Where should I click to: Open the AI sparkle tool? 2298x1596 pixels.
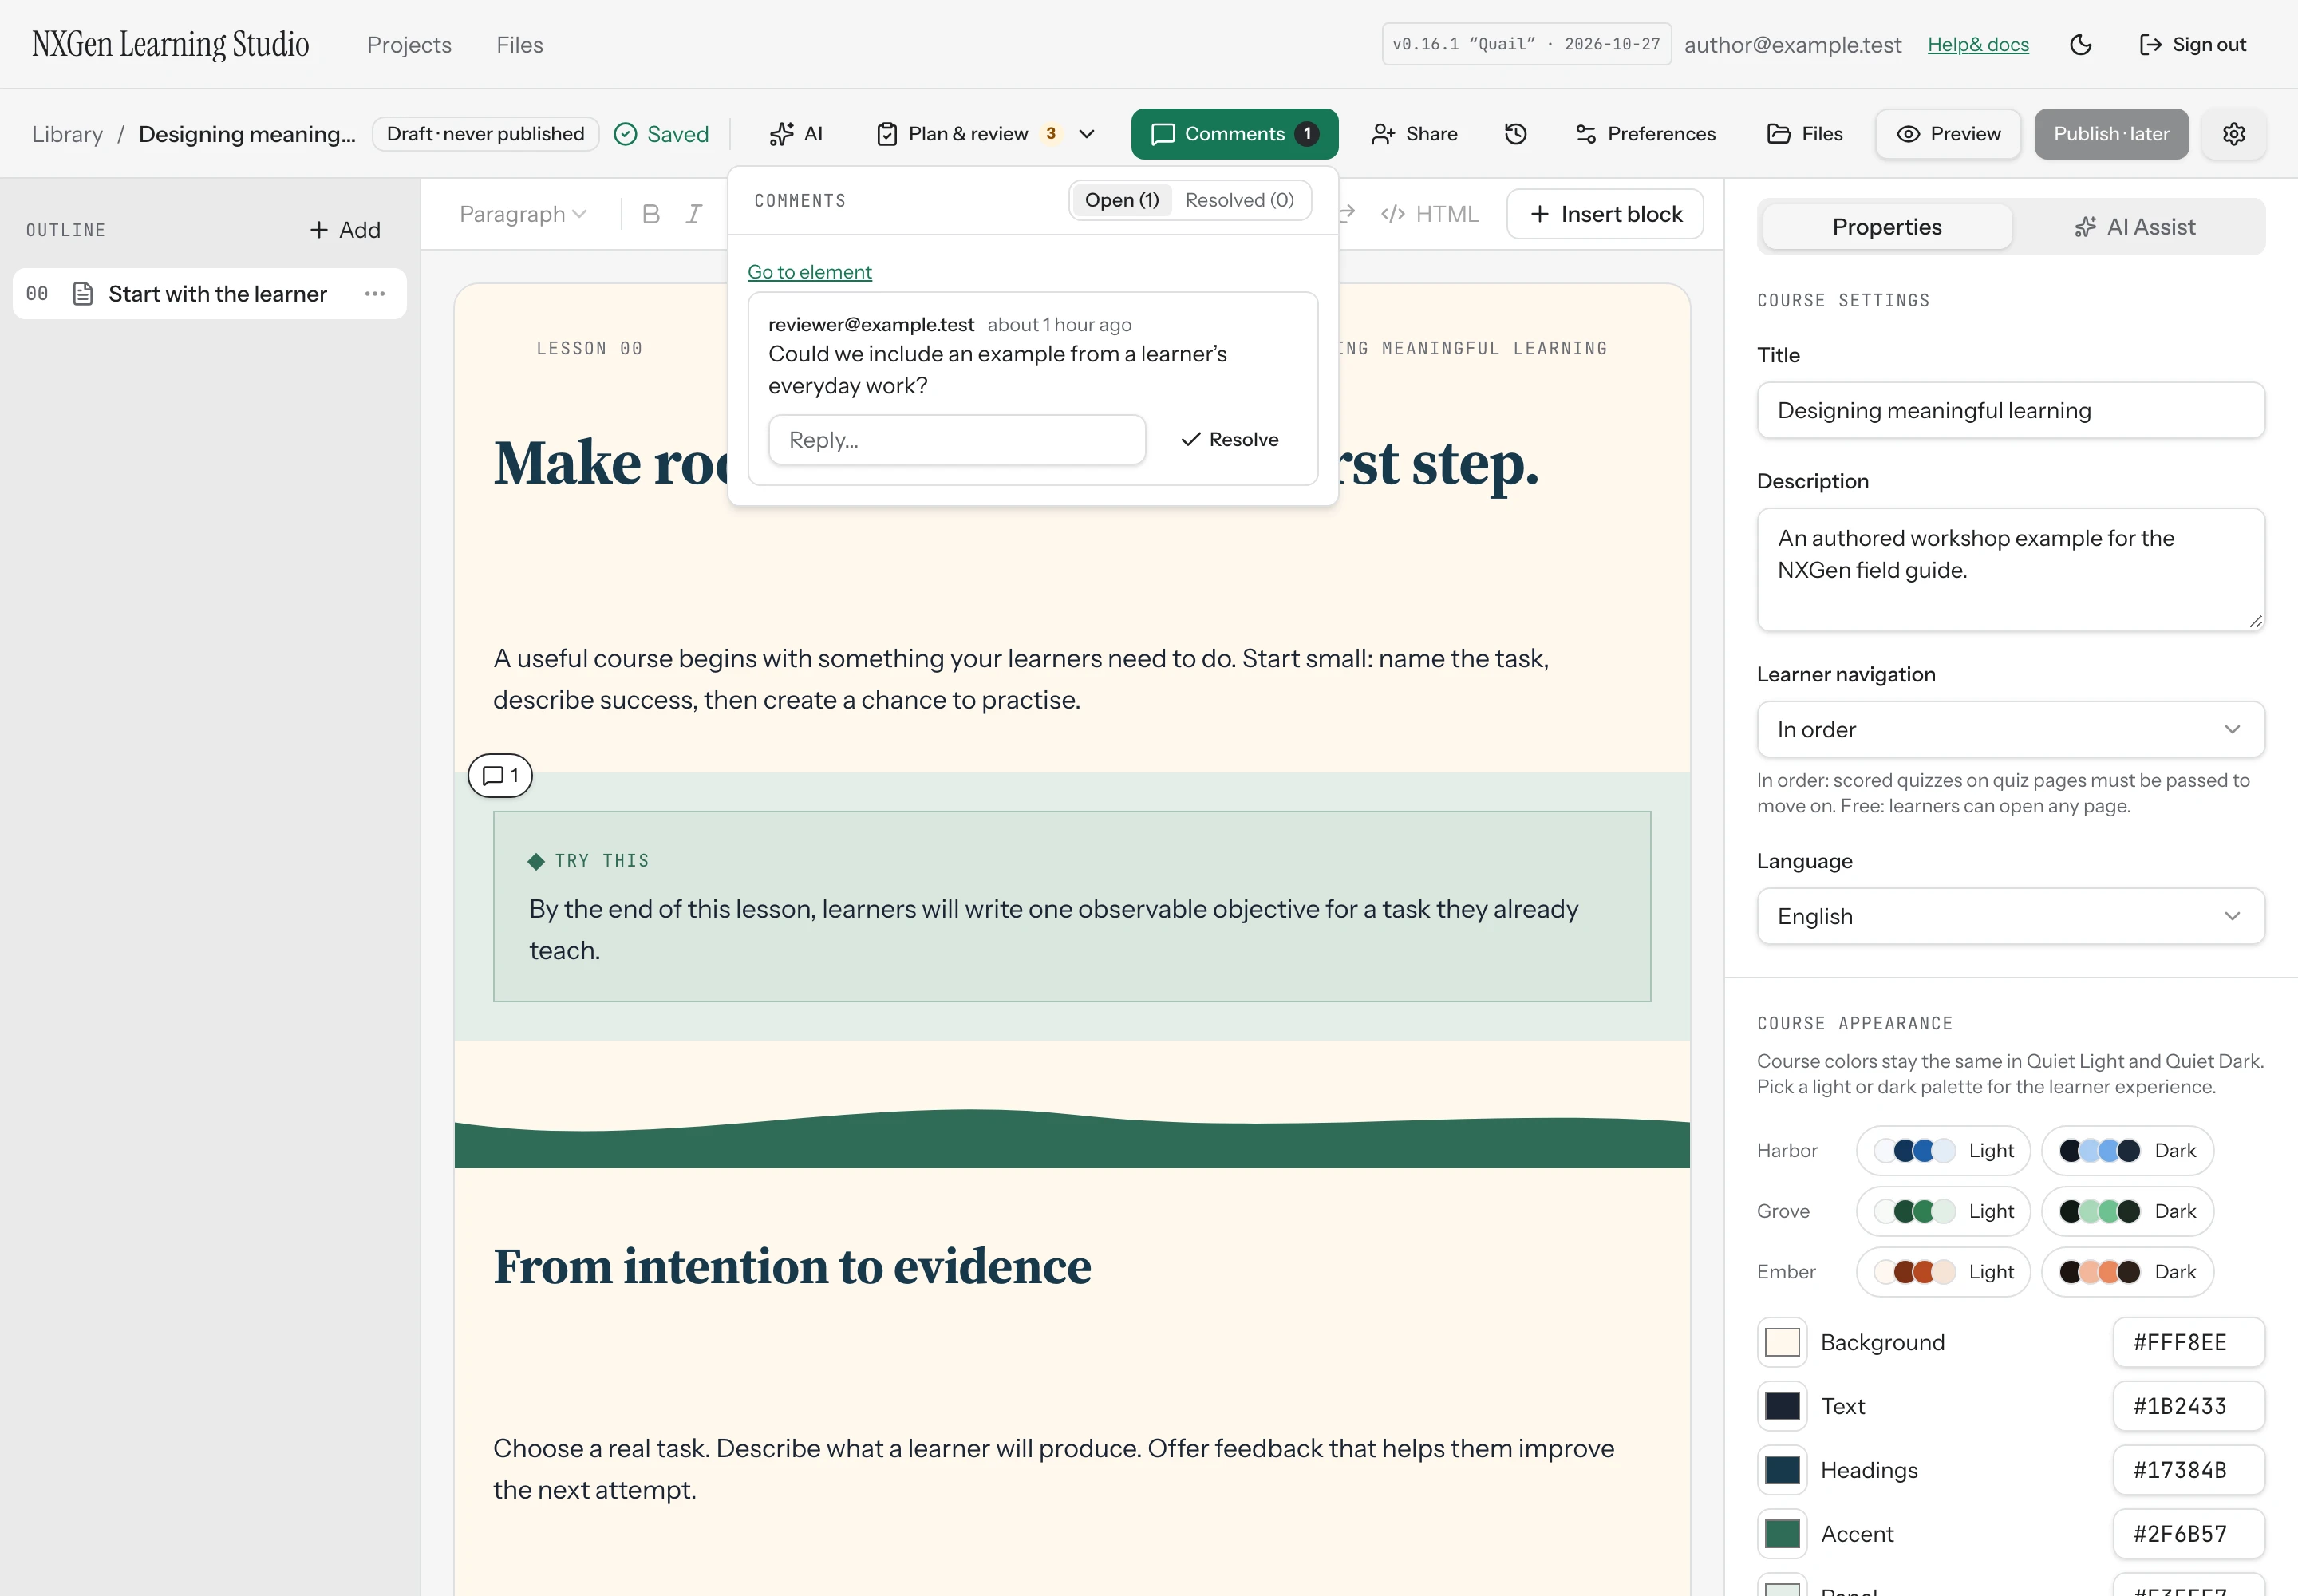point(796,134)
